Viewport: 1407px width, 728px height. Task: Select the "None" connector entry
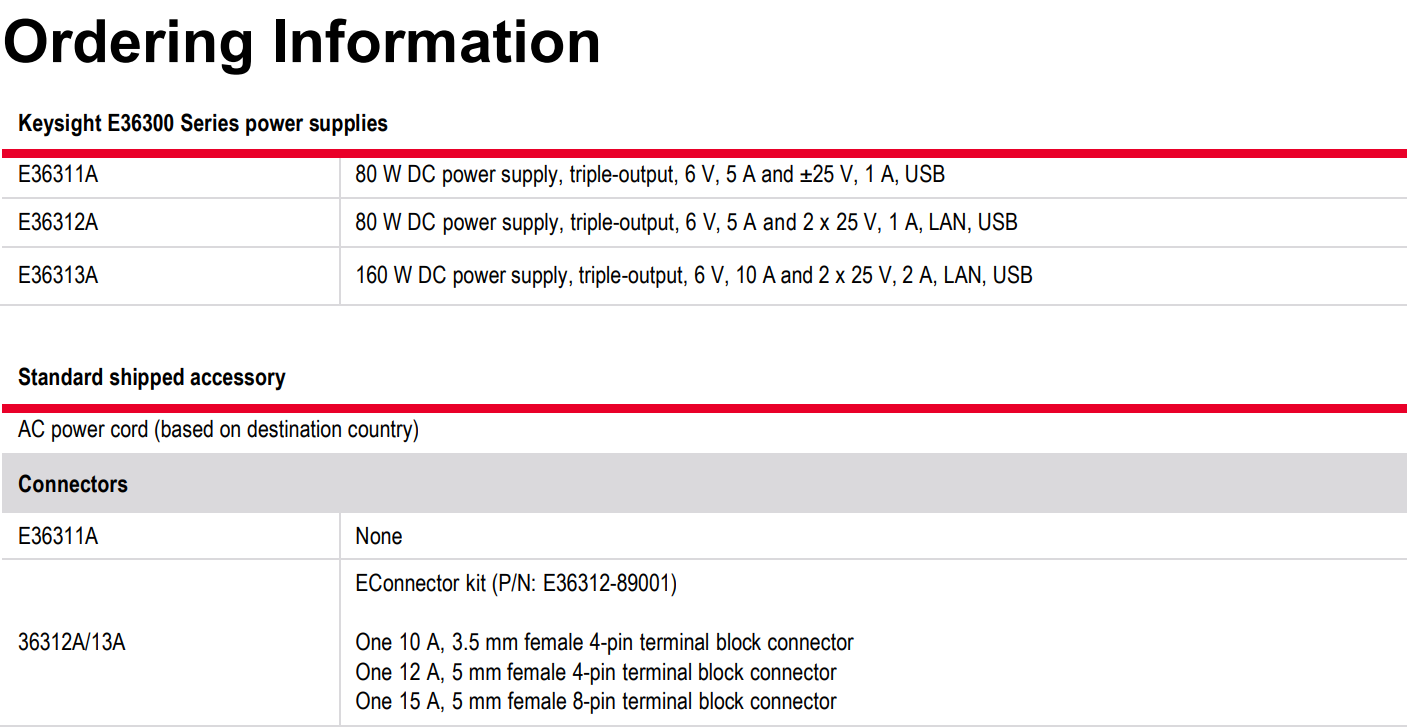[378, 537]
